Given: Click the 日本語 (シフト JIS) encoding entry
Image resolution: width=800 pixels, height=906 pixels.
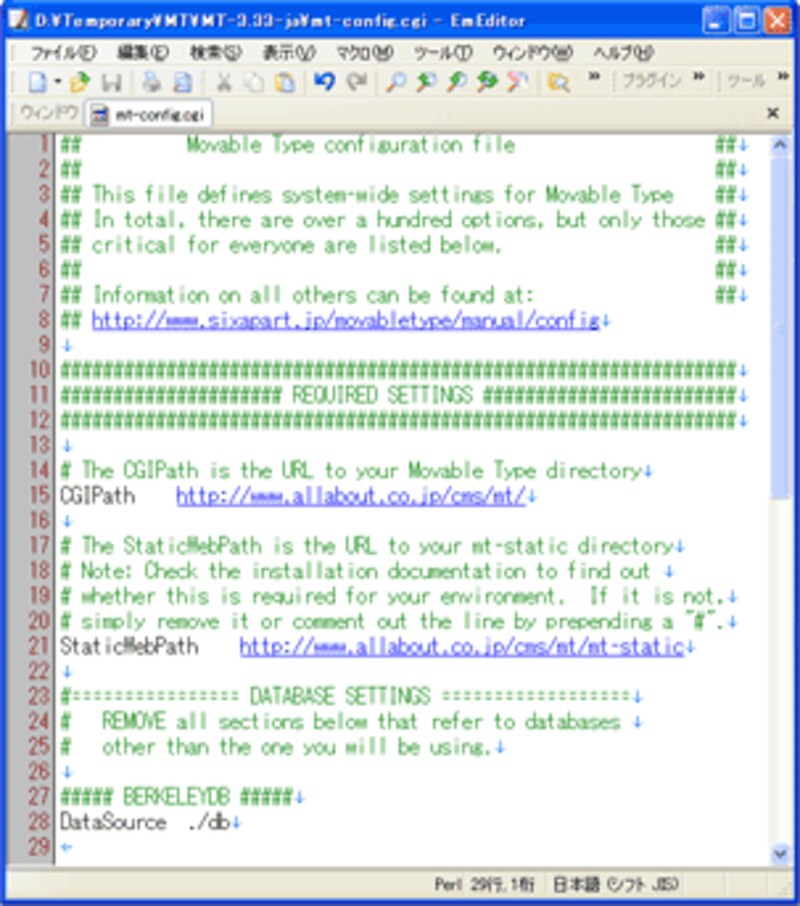Looking at the screenshot, I should (x=615, y=885).
